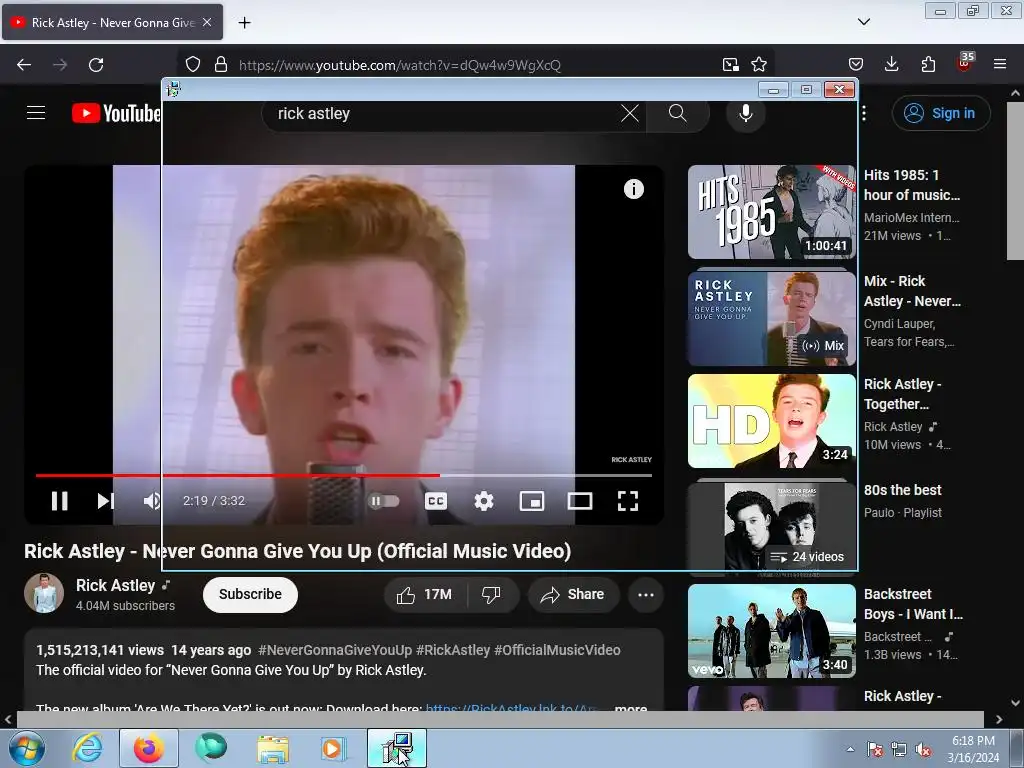Screen dimensions: 1024x768
Task: Save page to Pocket
Action: (856, 64)
